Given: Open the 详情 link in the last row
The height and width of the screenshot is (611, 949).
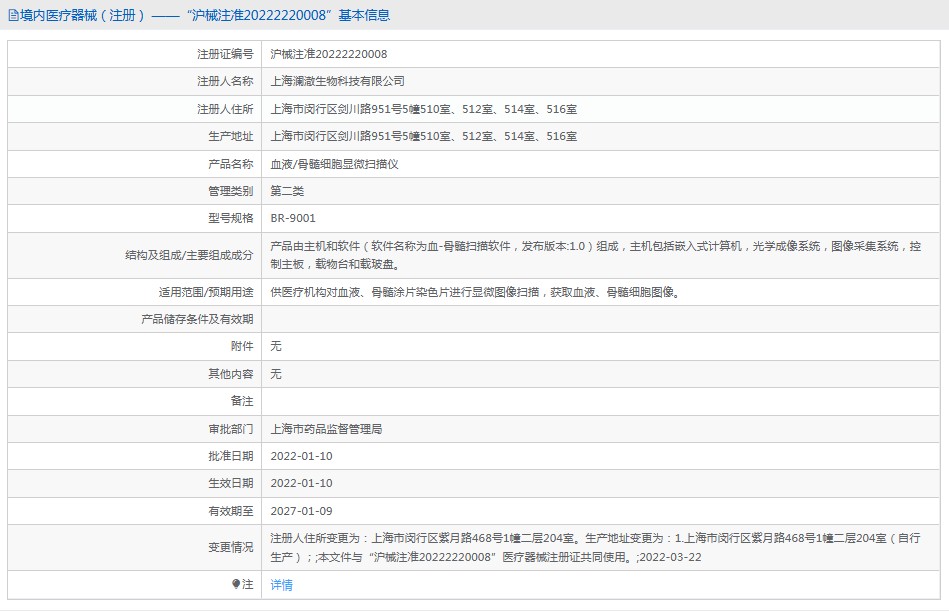Looking at the screenshot, I should pyautogui.click(x=282, y=585).
